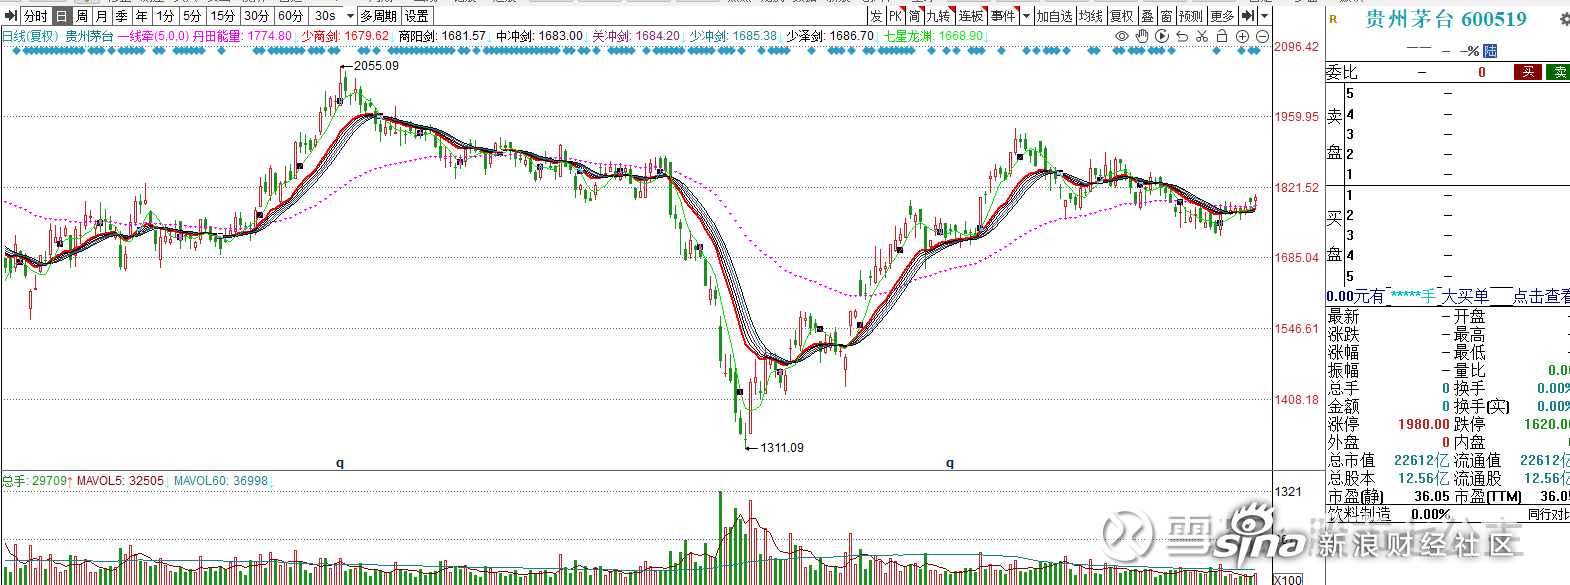The height and width of the screenshot is (585, 1570).
Task: Click the second q marker below chart
Action: click(950, 463)
